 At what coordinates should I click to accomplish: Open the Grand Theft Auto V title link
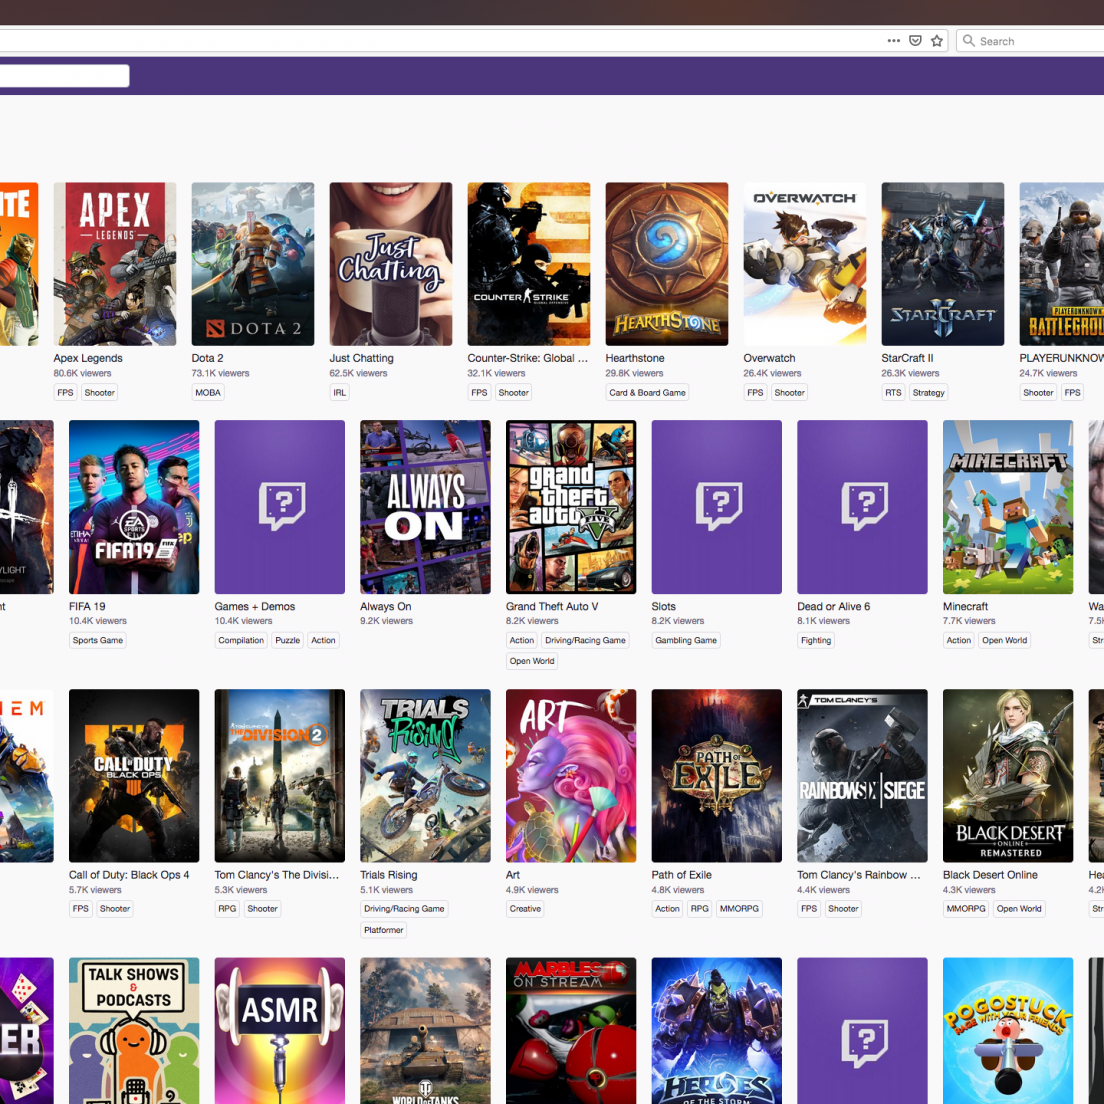pyautogui.click(x=552, y=606)
